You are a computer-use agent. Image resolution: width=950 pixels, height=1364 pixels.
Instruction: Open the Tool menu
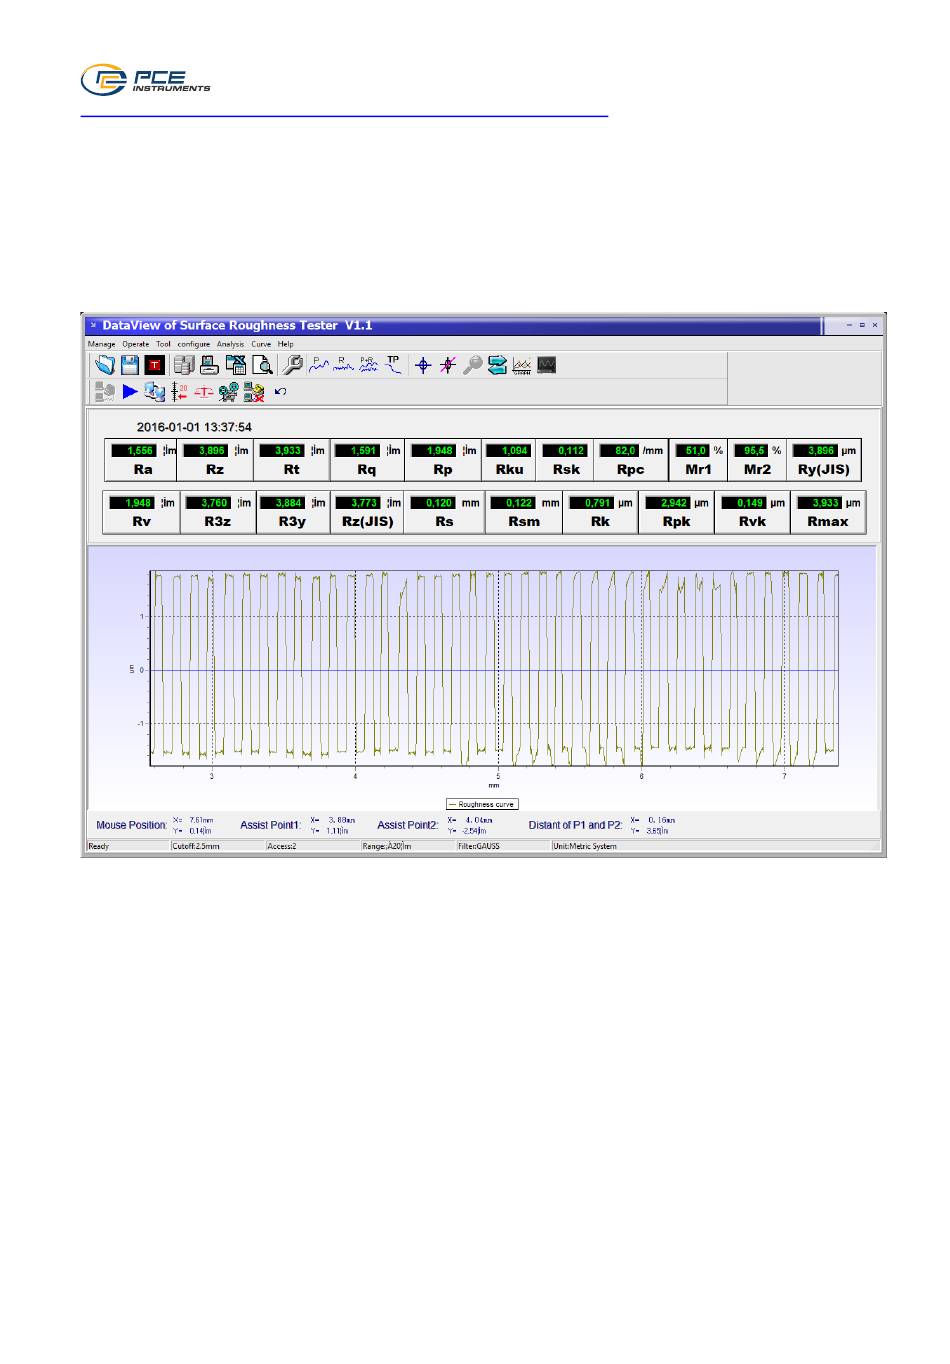pos(163,344)
